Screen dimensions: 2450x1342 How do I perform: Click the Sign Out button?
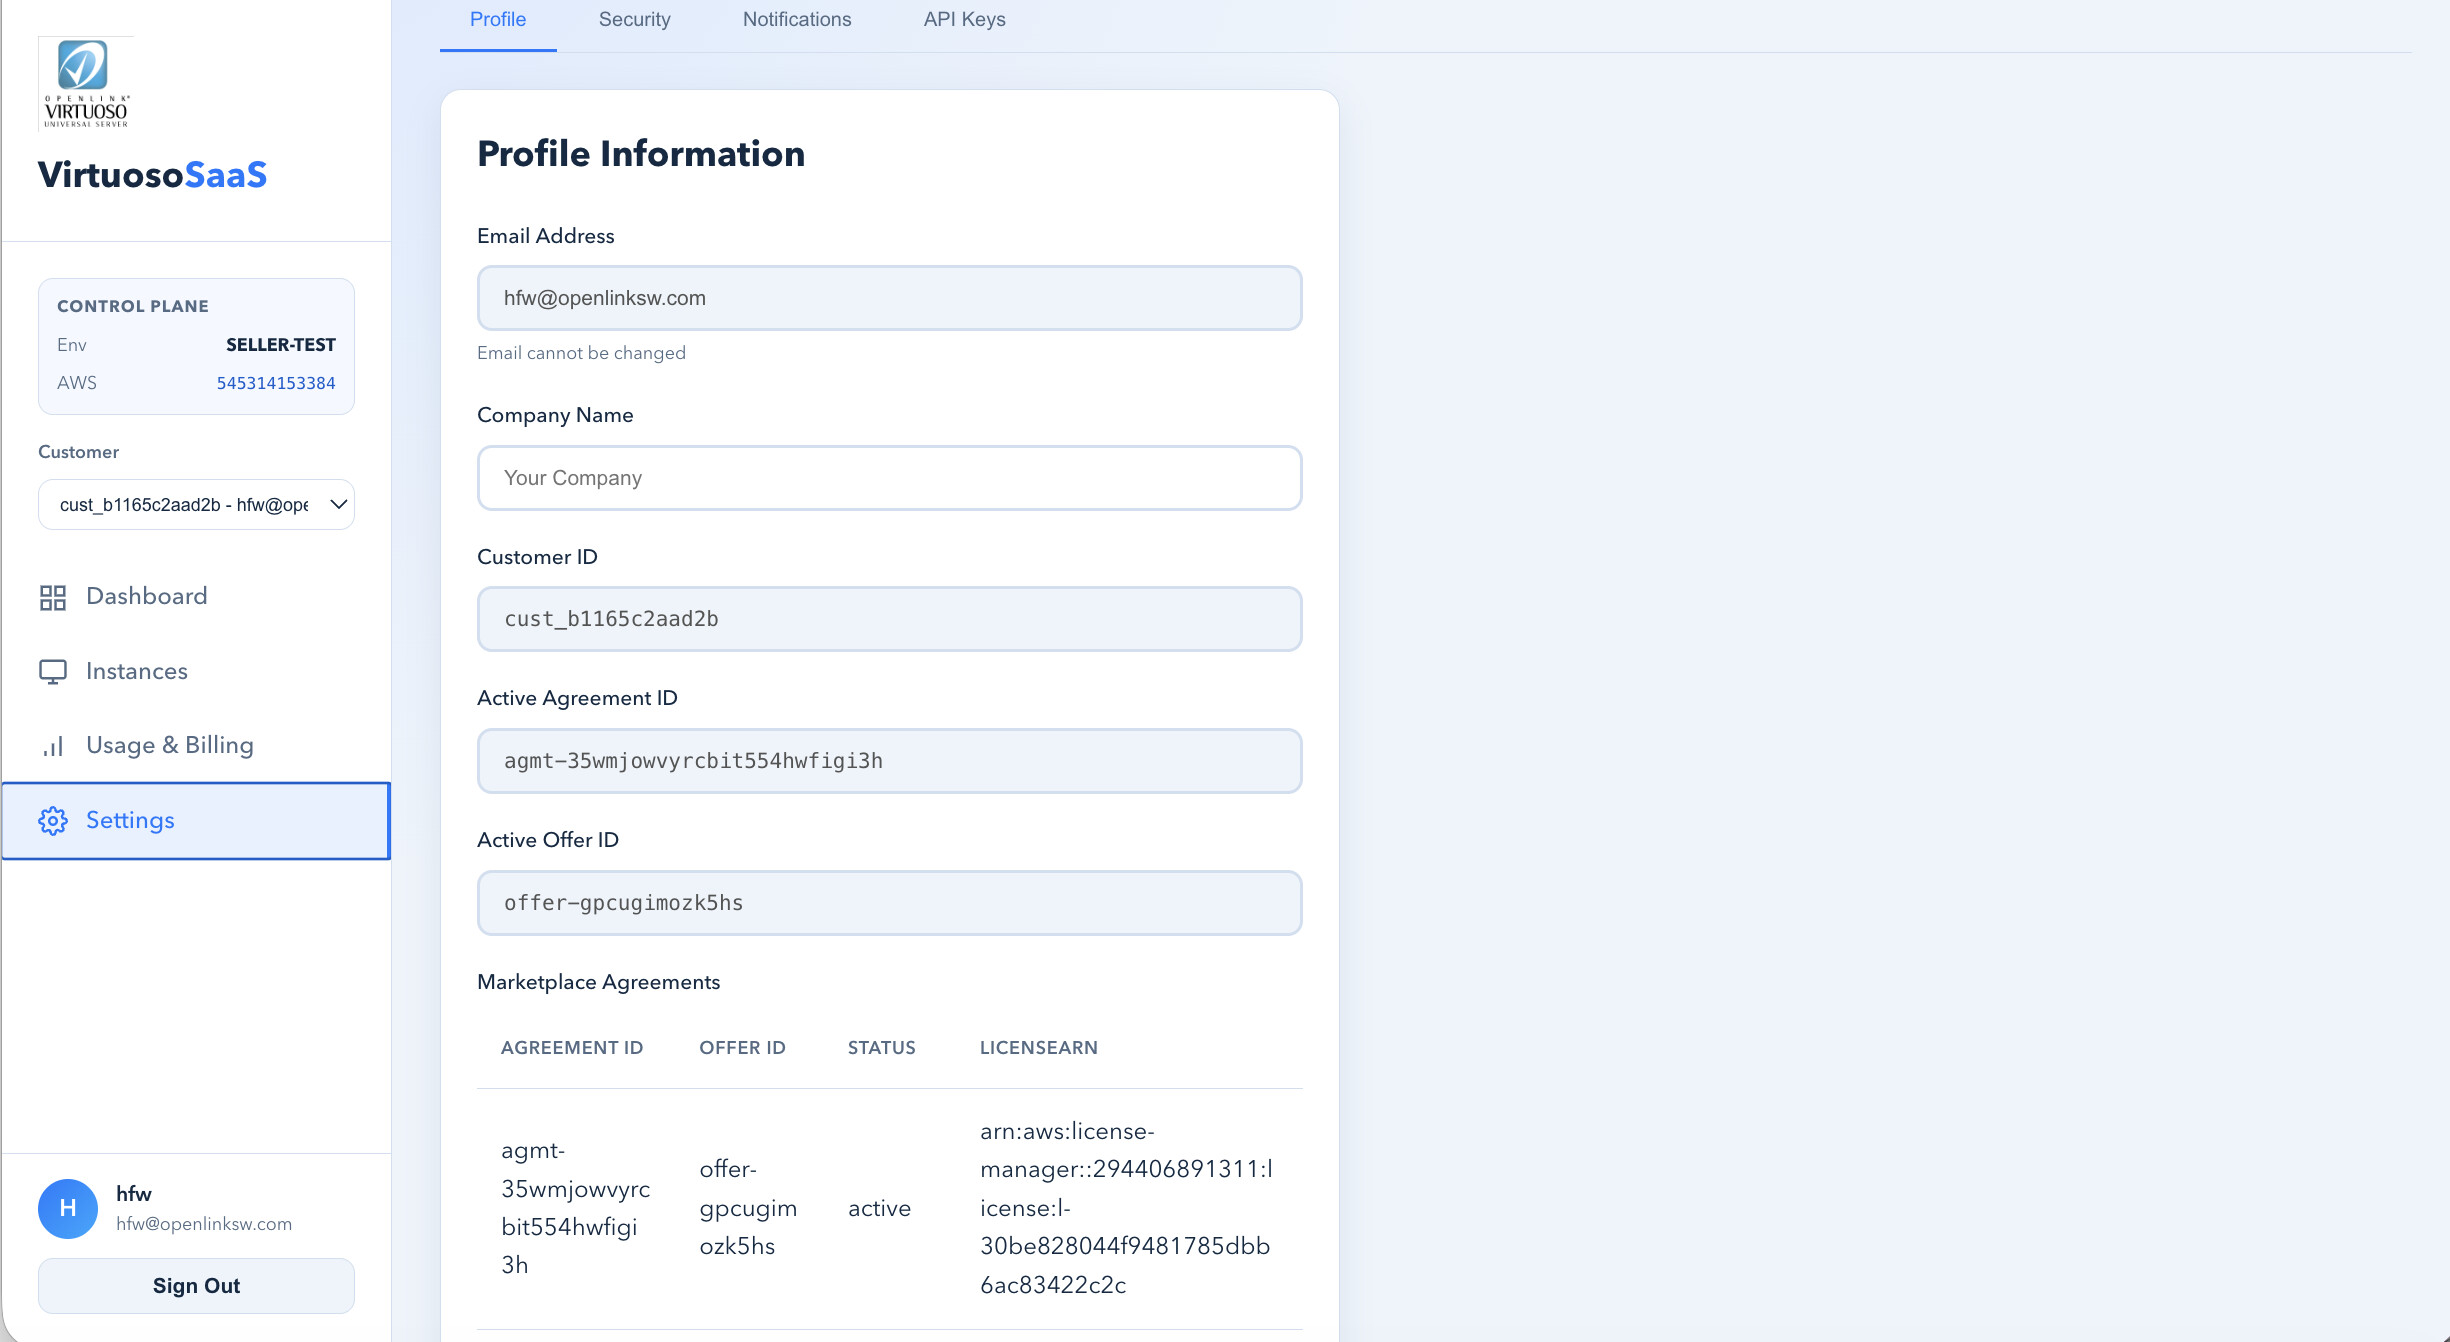196,1286
